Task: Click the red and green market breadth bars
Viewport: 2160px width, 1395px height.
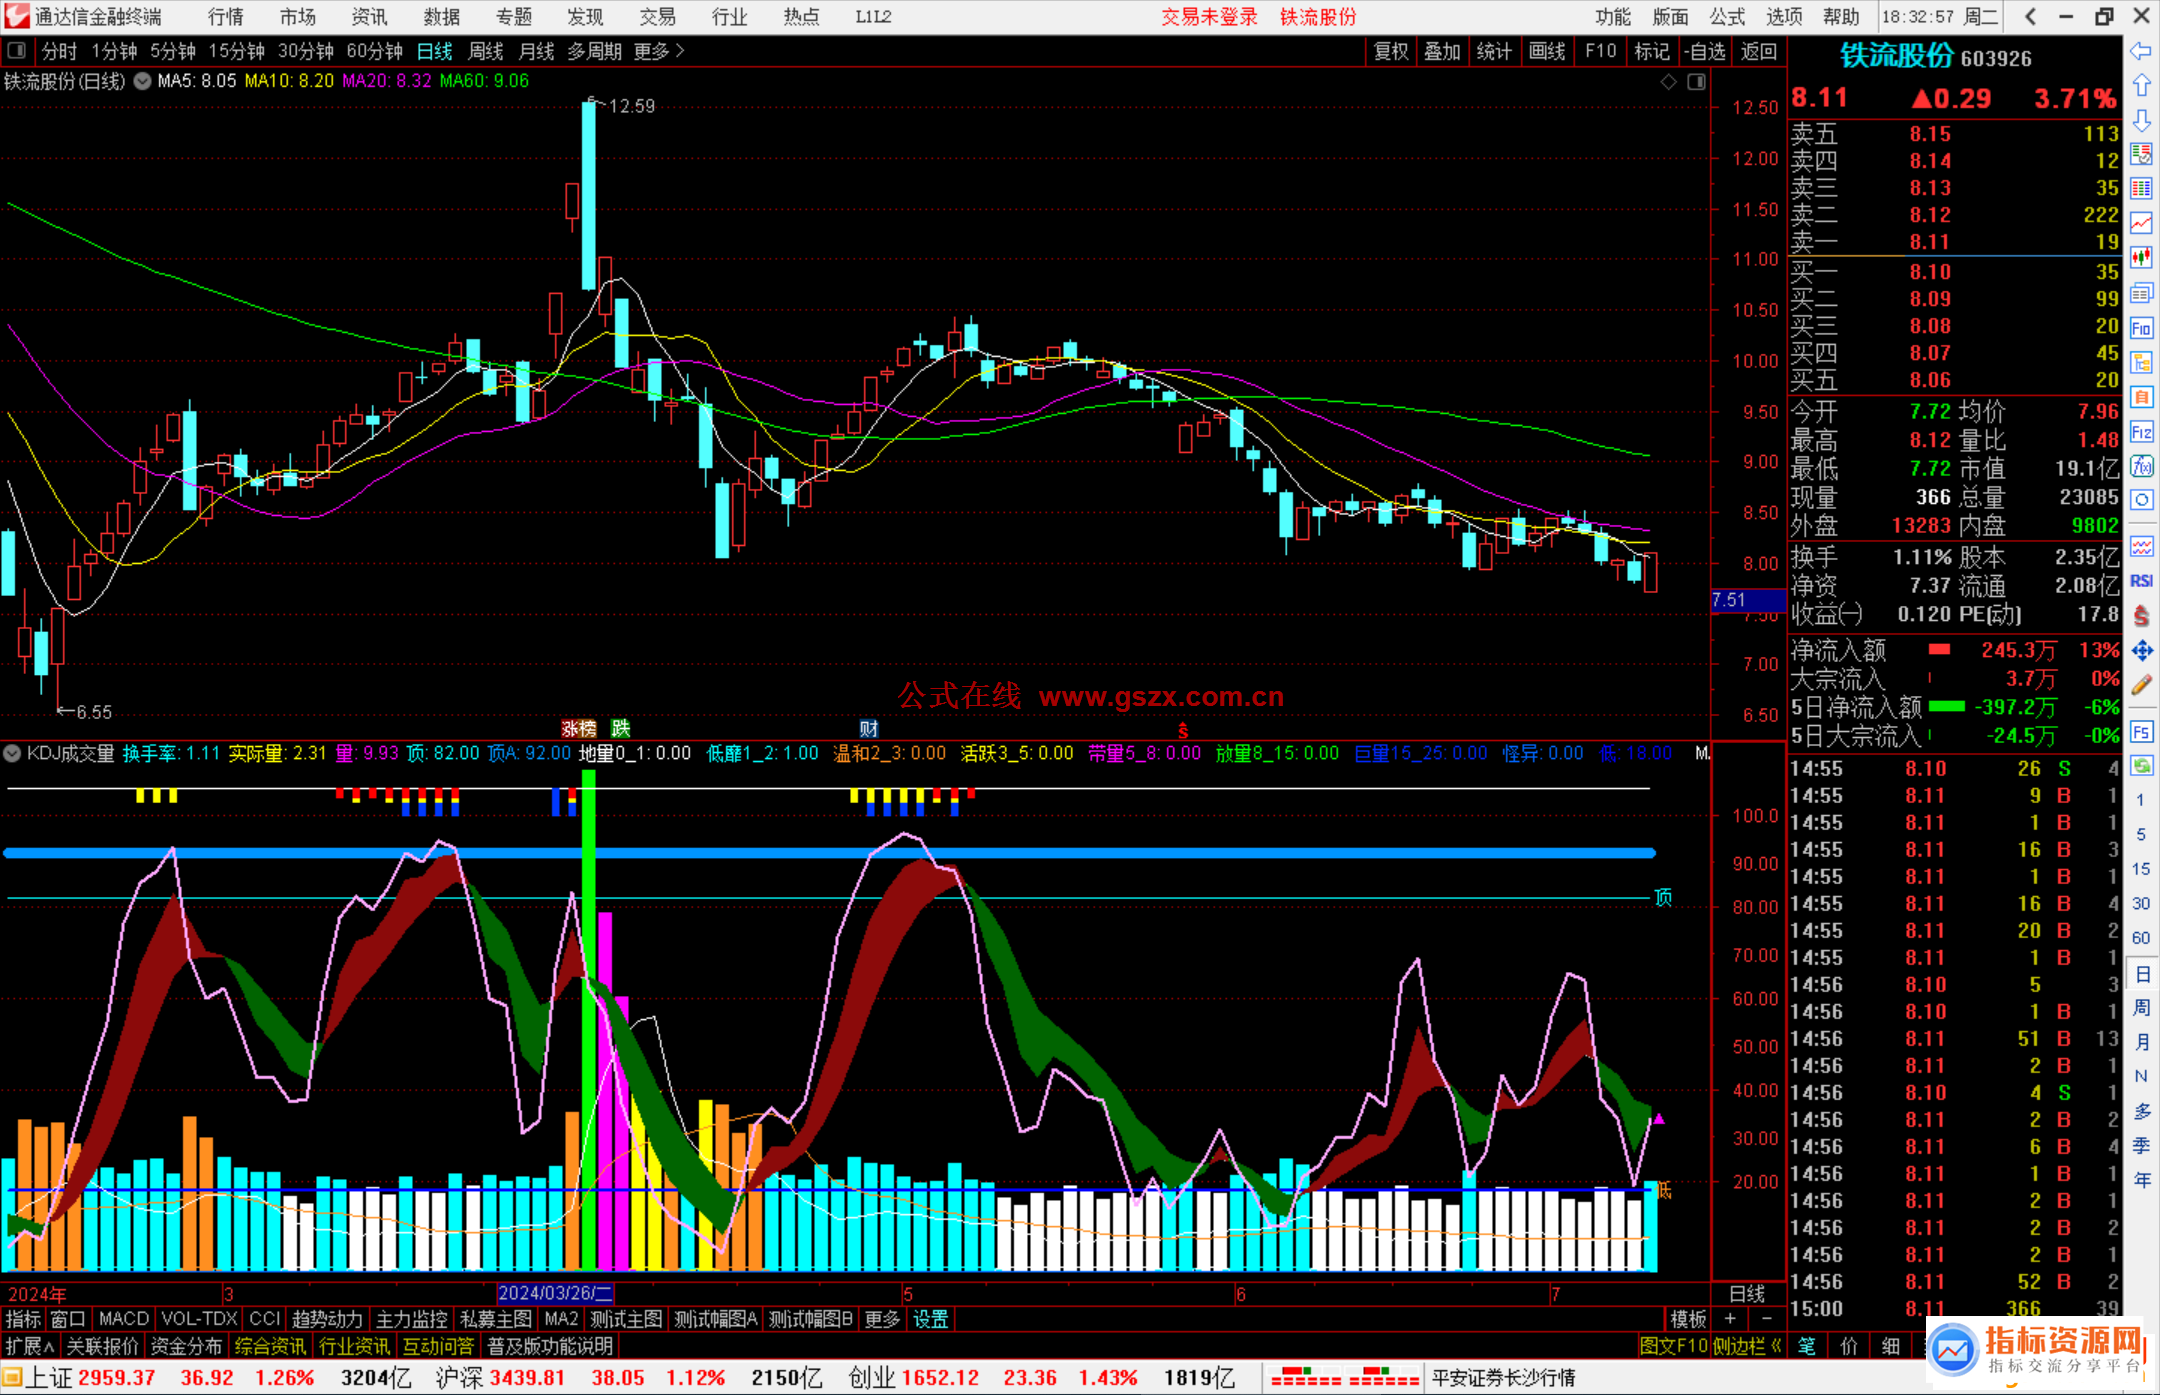Action: pyautogui.click(x=1345, y=1378)
